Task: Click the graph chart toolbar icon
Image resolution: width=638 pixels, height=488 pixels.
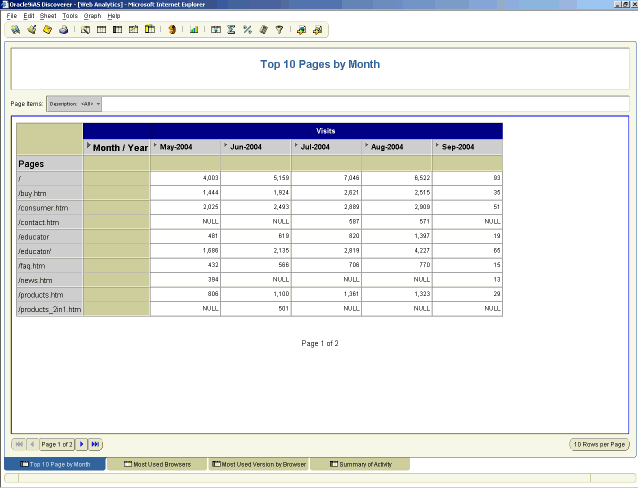Action: pos(194,30)
